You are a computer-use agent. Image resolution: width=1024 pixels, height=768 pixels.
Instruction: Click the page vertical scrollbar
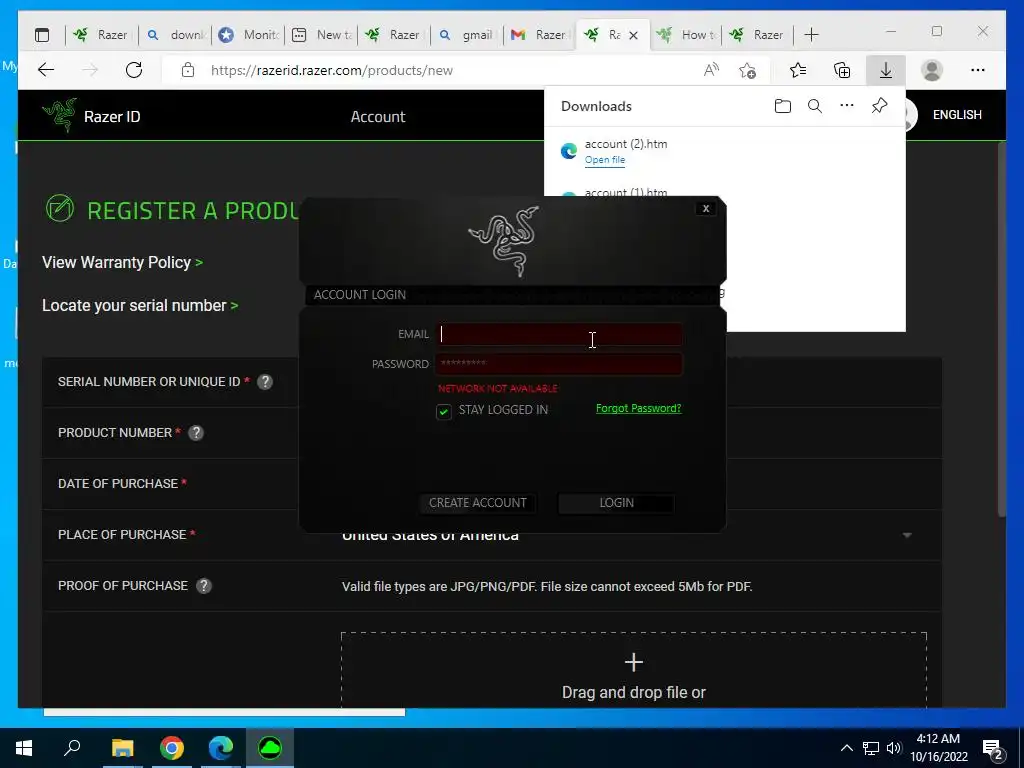pos(1001,330)
